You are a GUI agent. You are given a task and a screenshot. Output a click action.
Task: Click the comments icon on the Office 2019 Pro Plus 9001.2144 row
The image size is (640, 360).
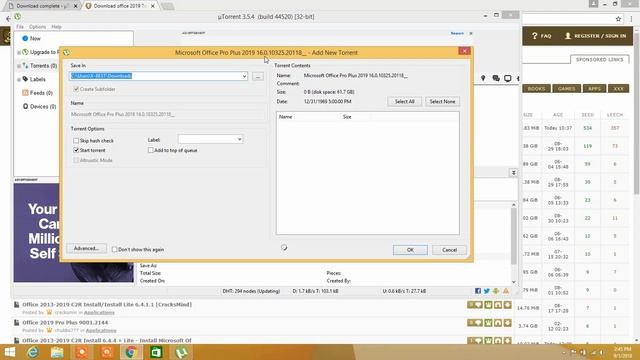476,322
